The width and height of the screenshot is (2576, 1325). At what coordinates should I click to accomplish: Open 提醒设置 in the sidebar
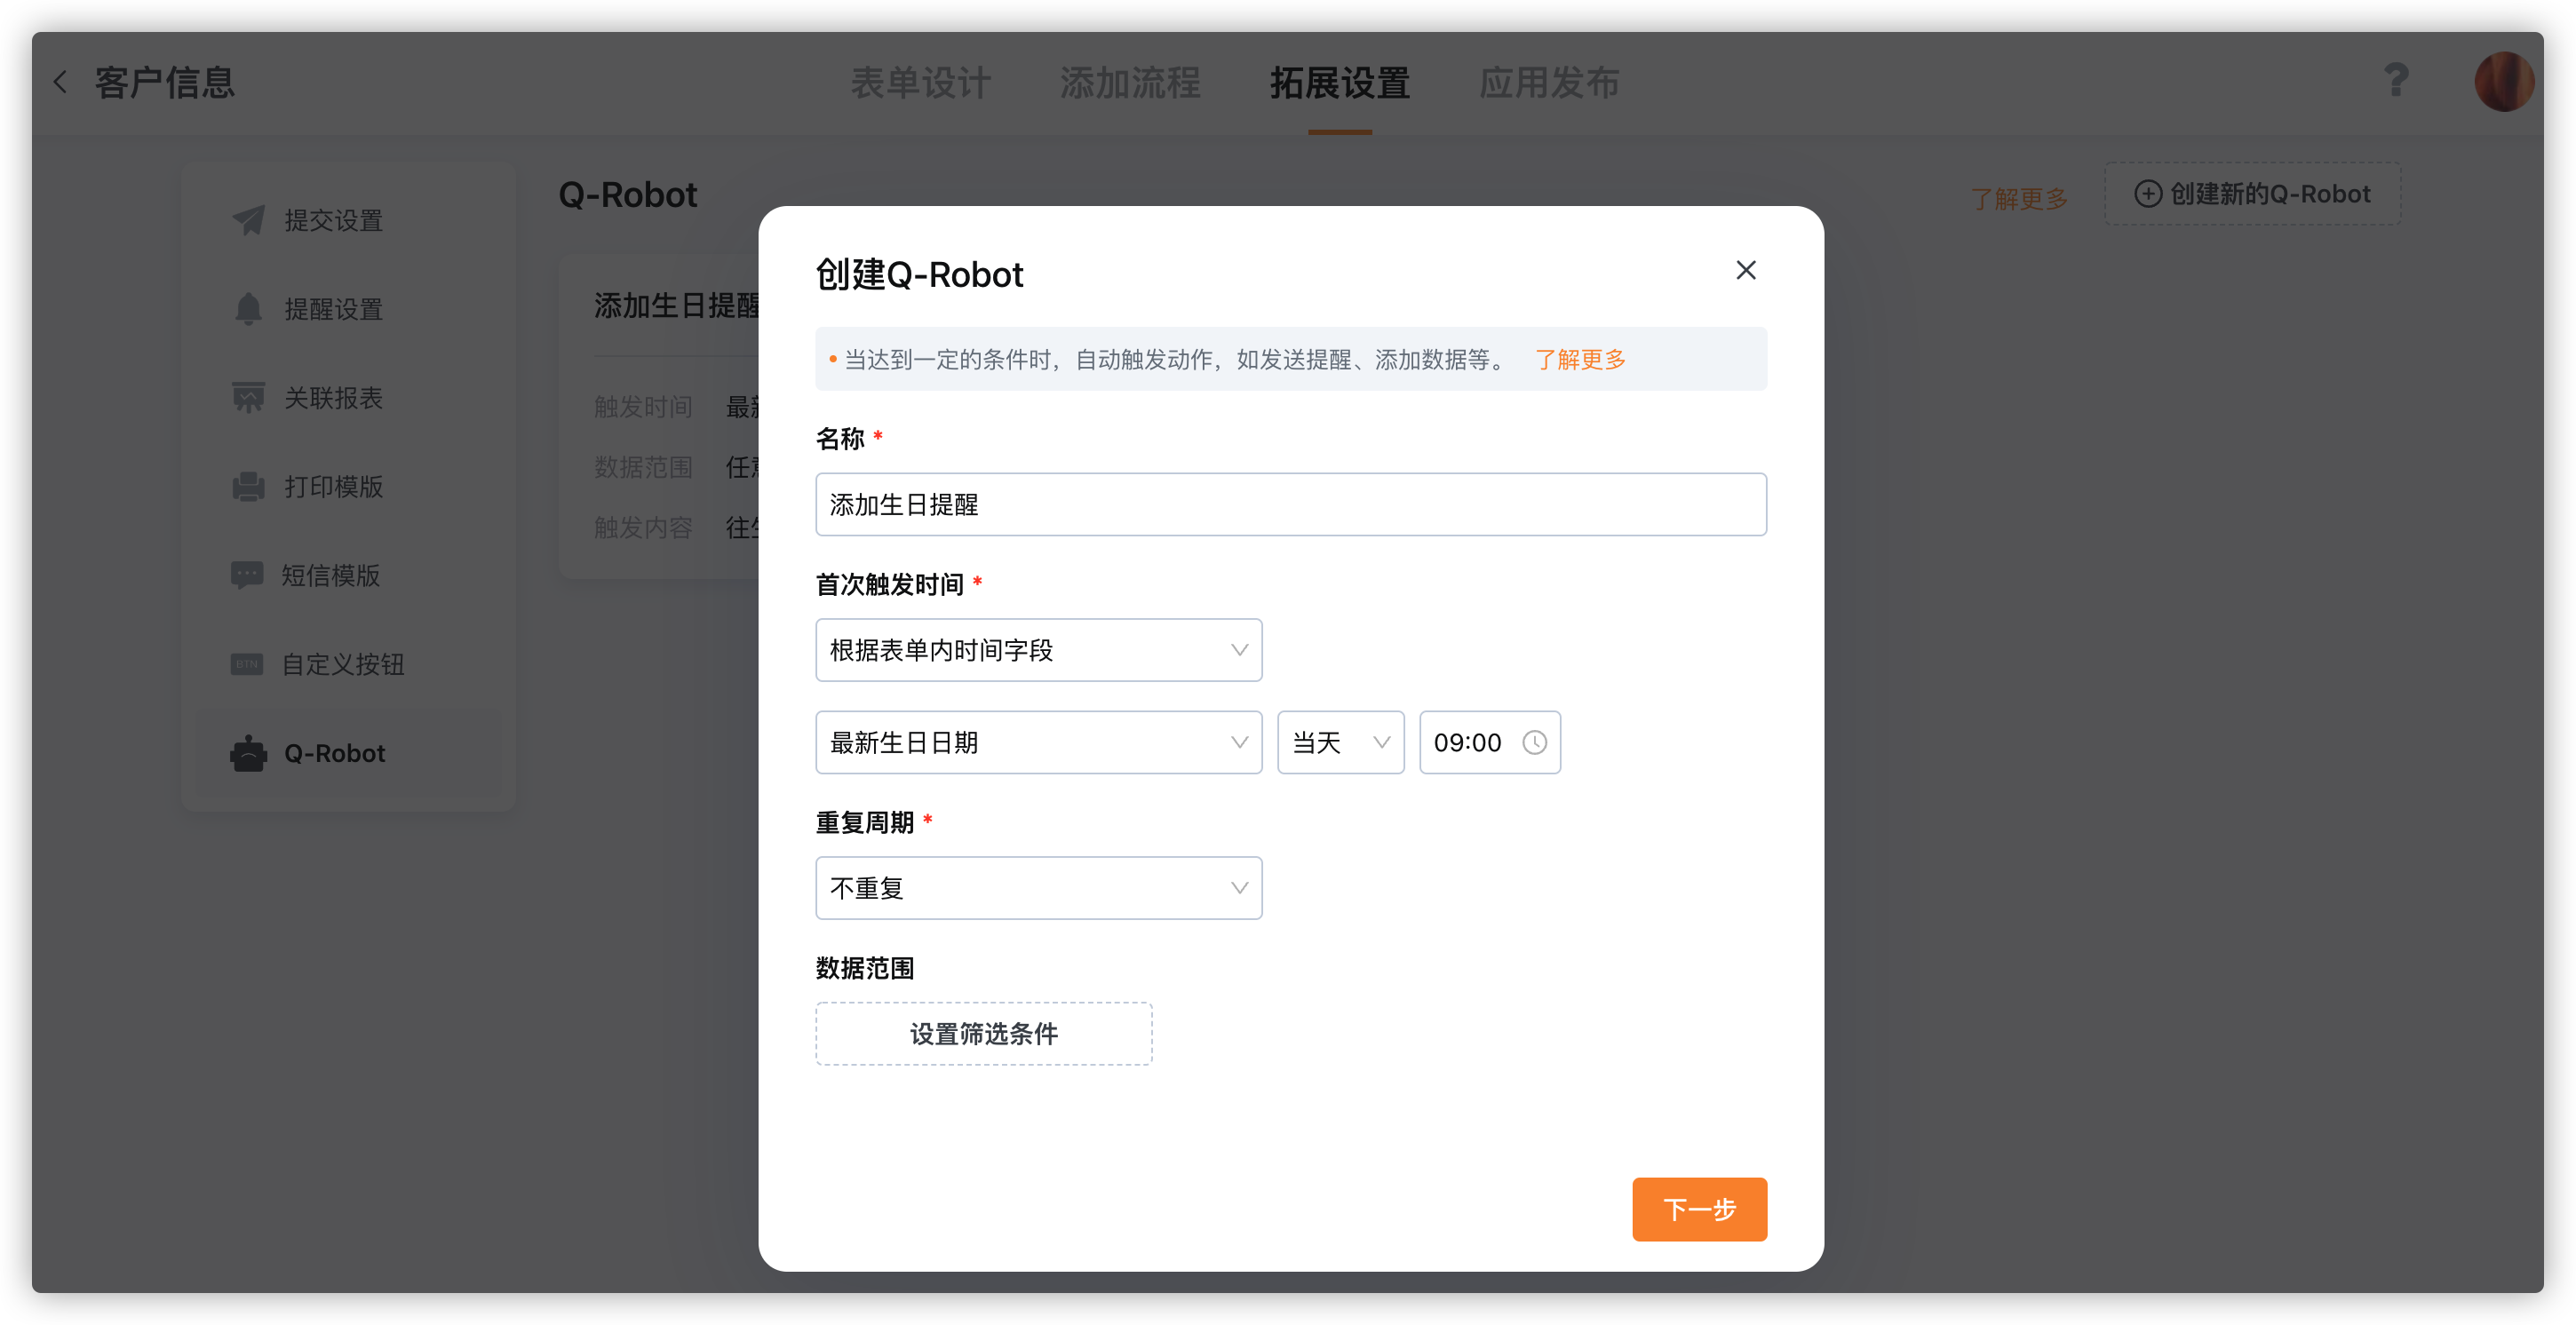[348, 309]
